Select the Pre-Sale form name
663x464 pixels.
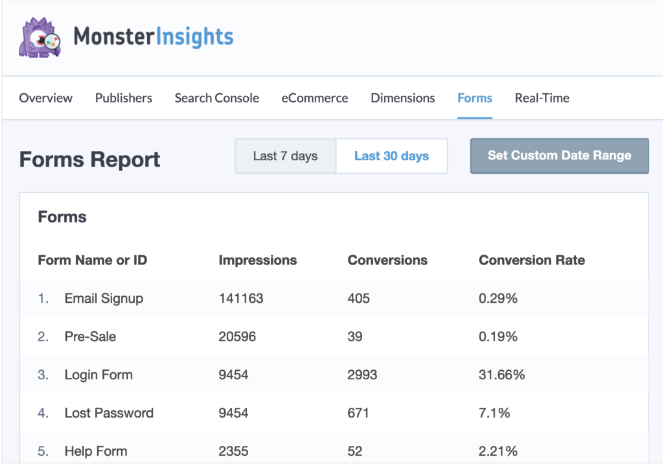90,337
